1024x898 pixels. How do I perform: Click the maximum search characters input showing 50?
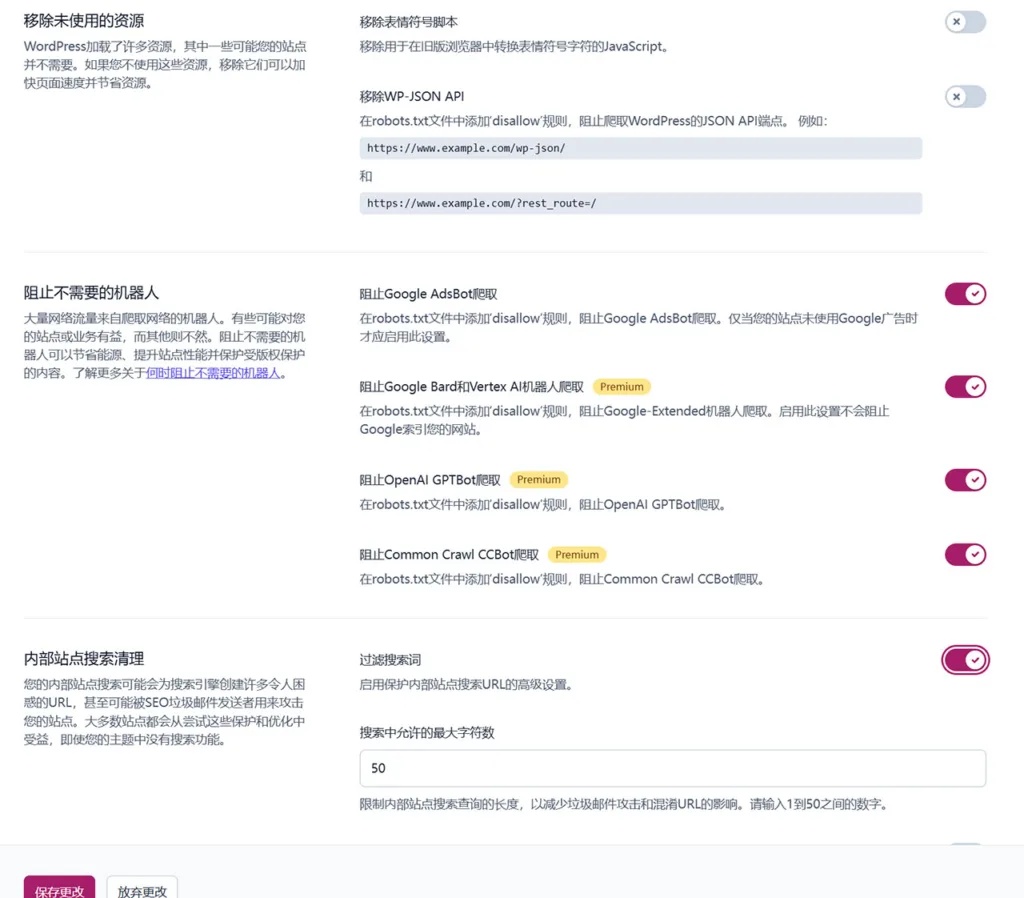coord(672,768)
